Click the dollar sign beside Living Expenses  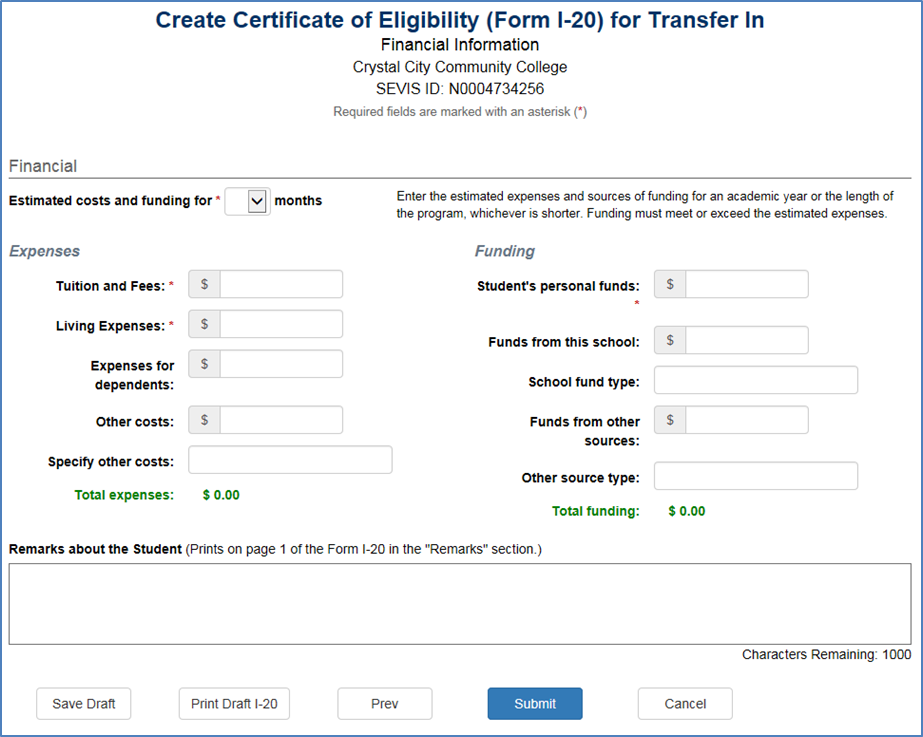(x=204, y=324)
